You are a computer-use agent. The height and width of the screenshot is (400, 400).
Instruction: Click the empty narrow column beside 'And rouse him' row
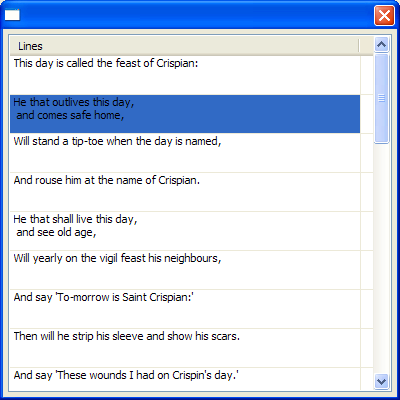click(367, 192)
